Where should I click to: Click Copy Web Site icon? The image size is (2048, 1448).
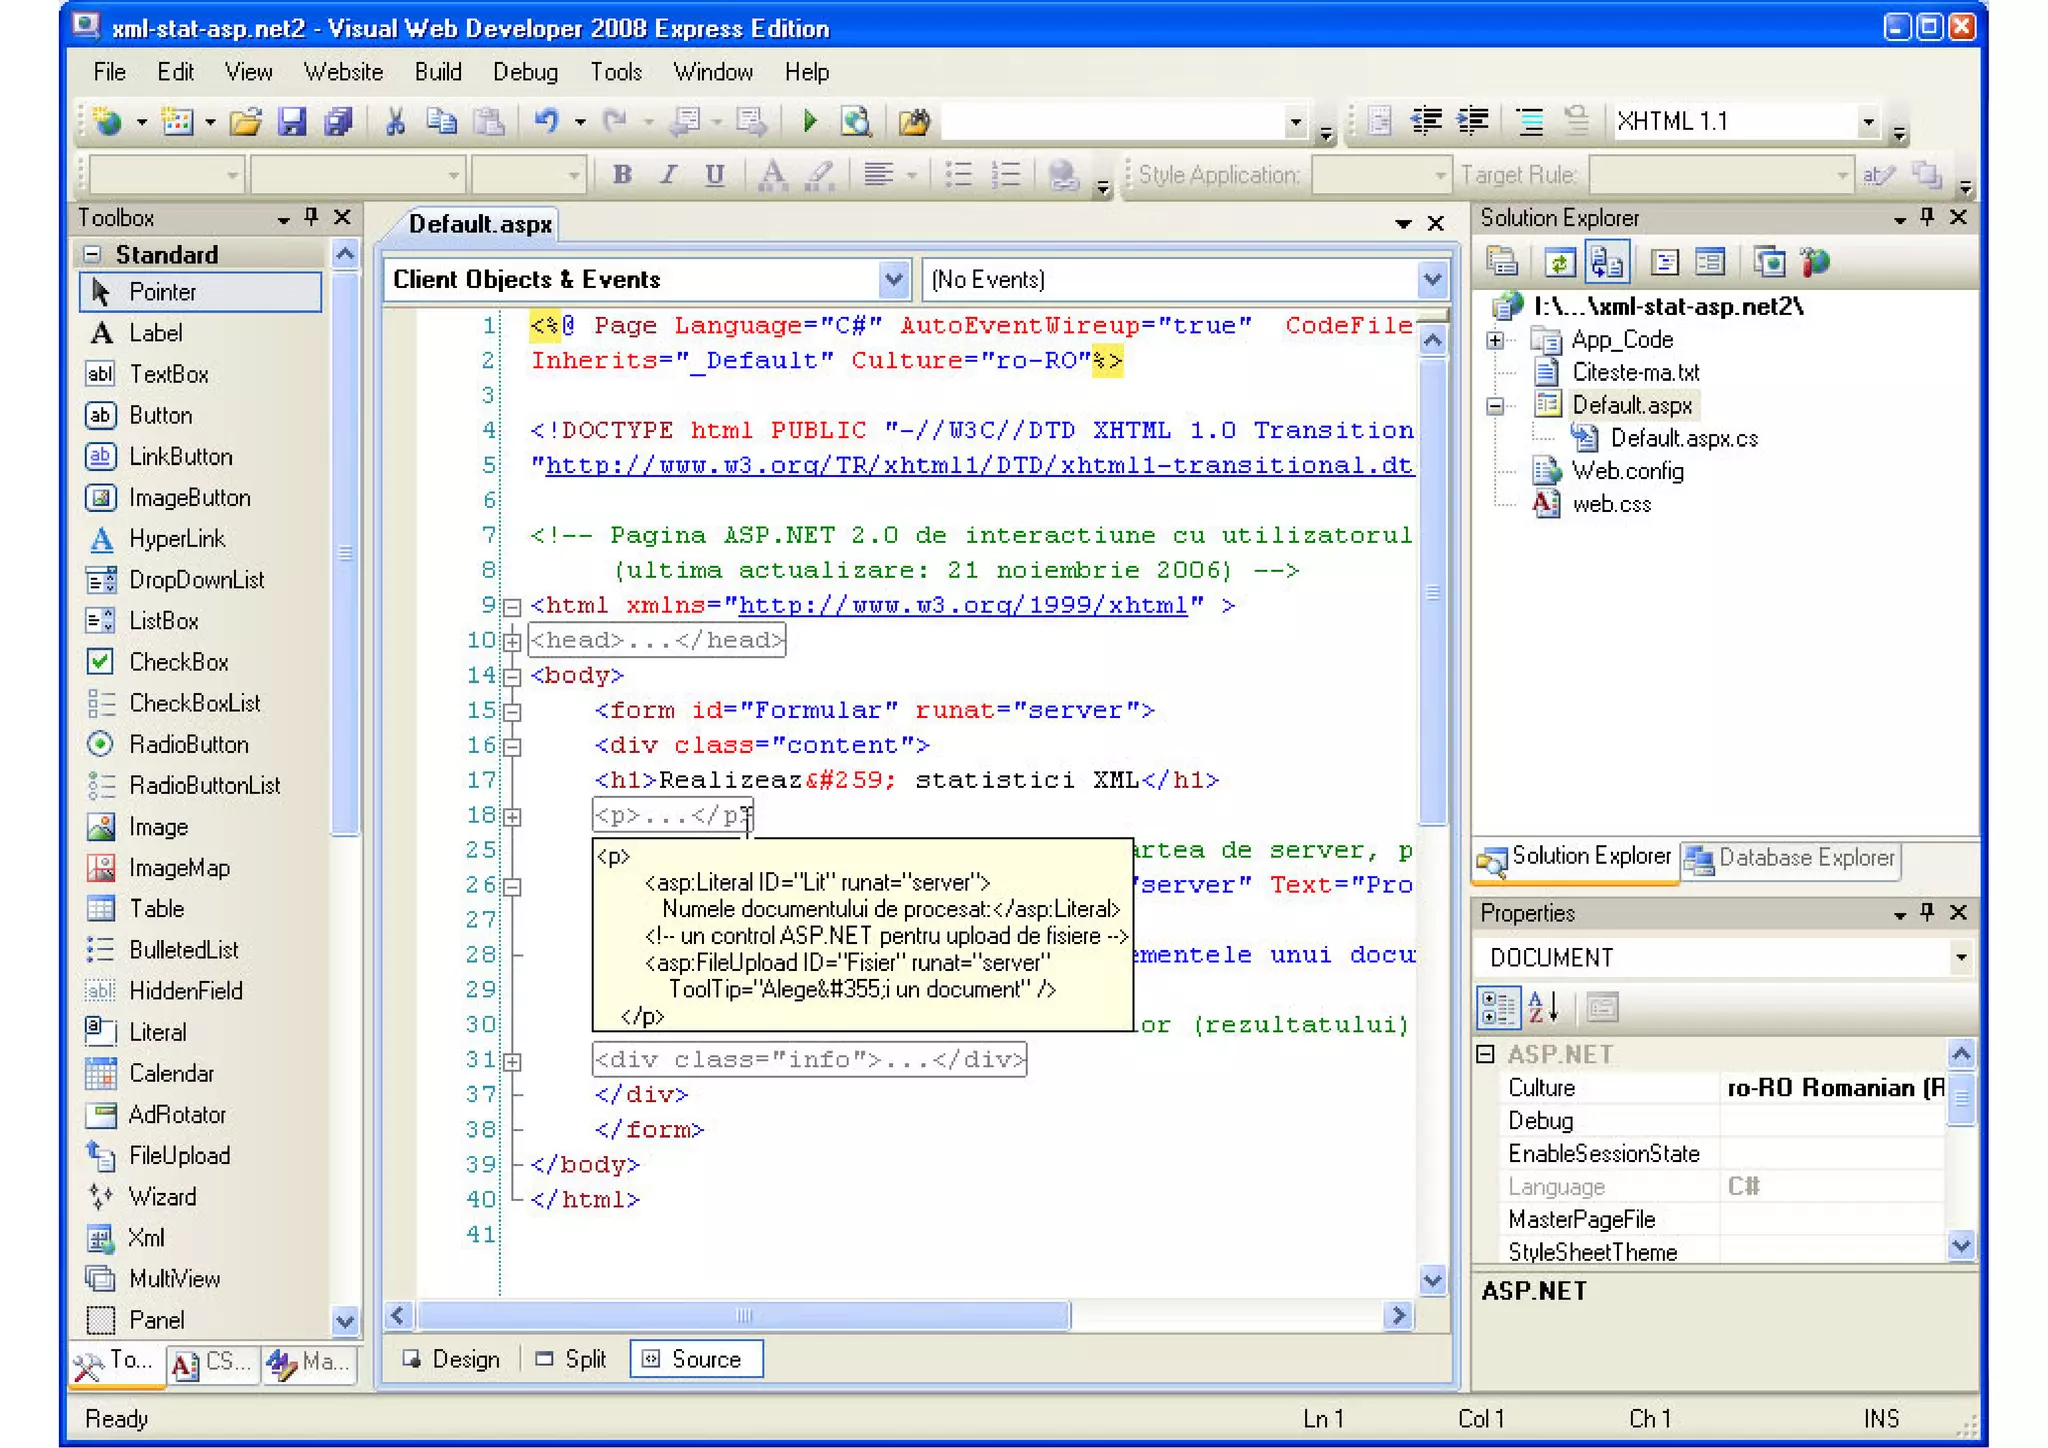(x=1768, y=262)
